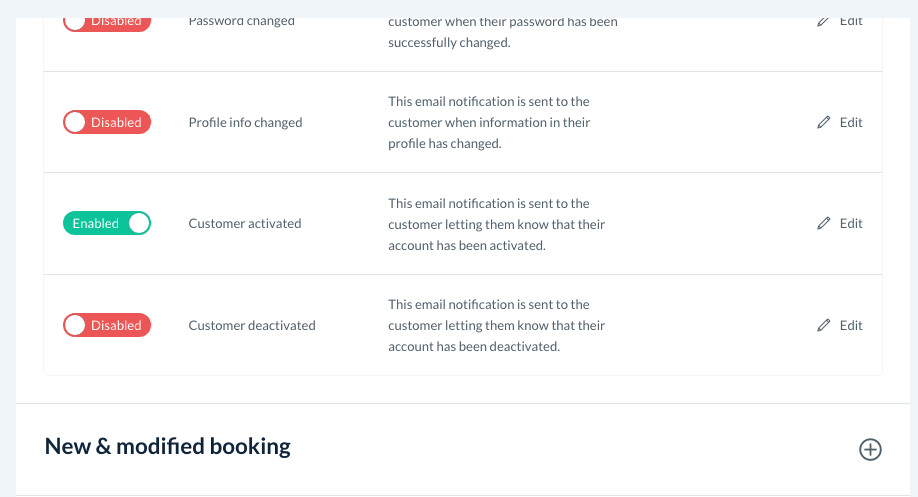Screen dimensions: 918x497
Task: Click the Profile info changed description text
Action: coord(489,122)
